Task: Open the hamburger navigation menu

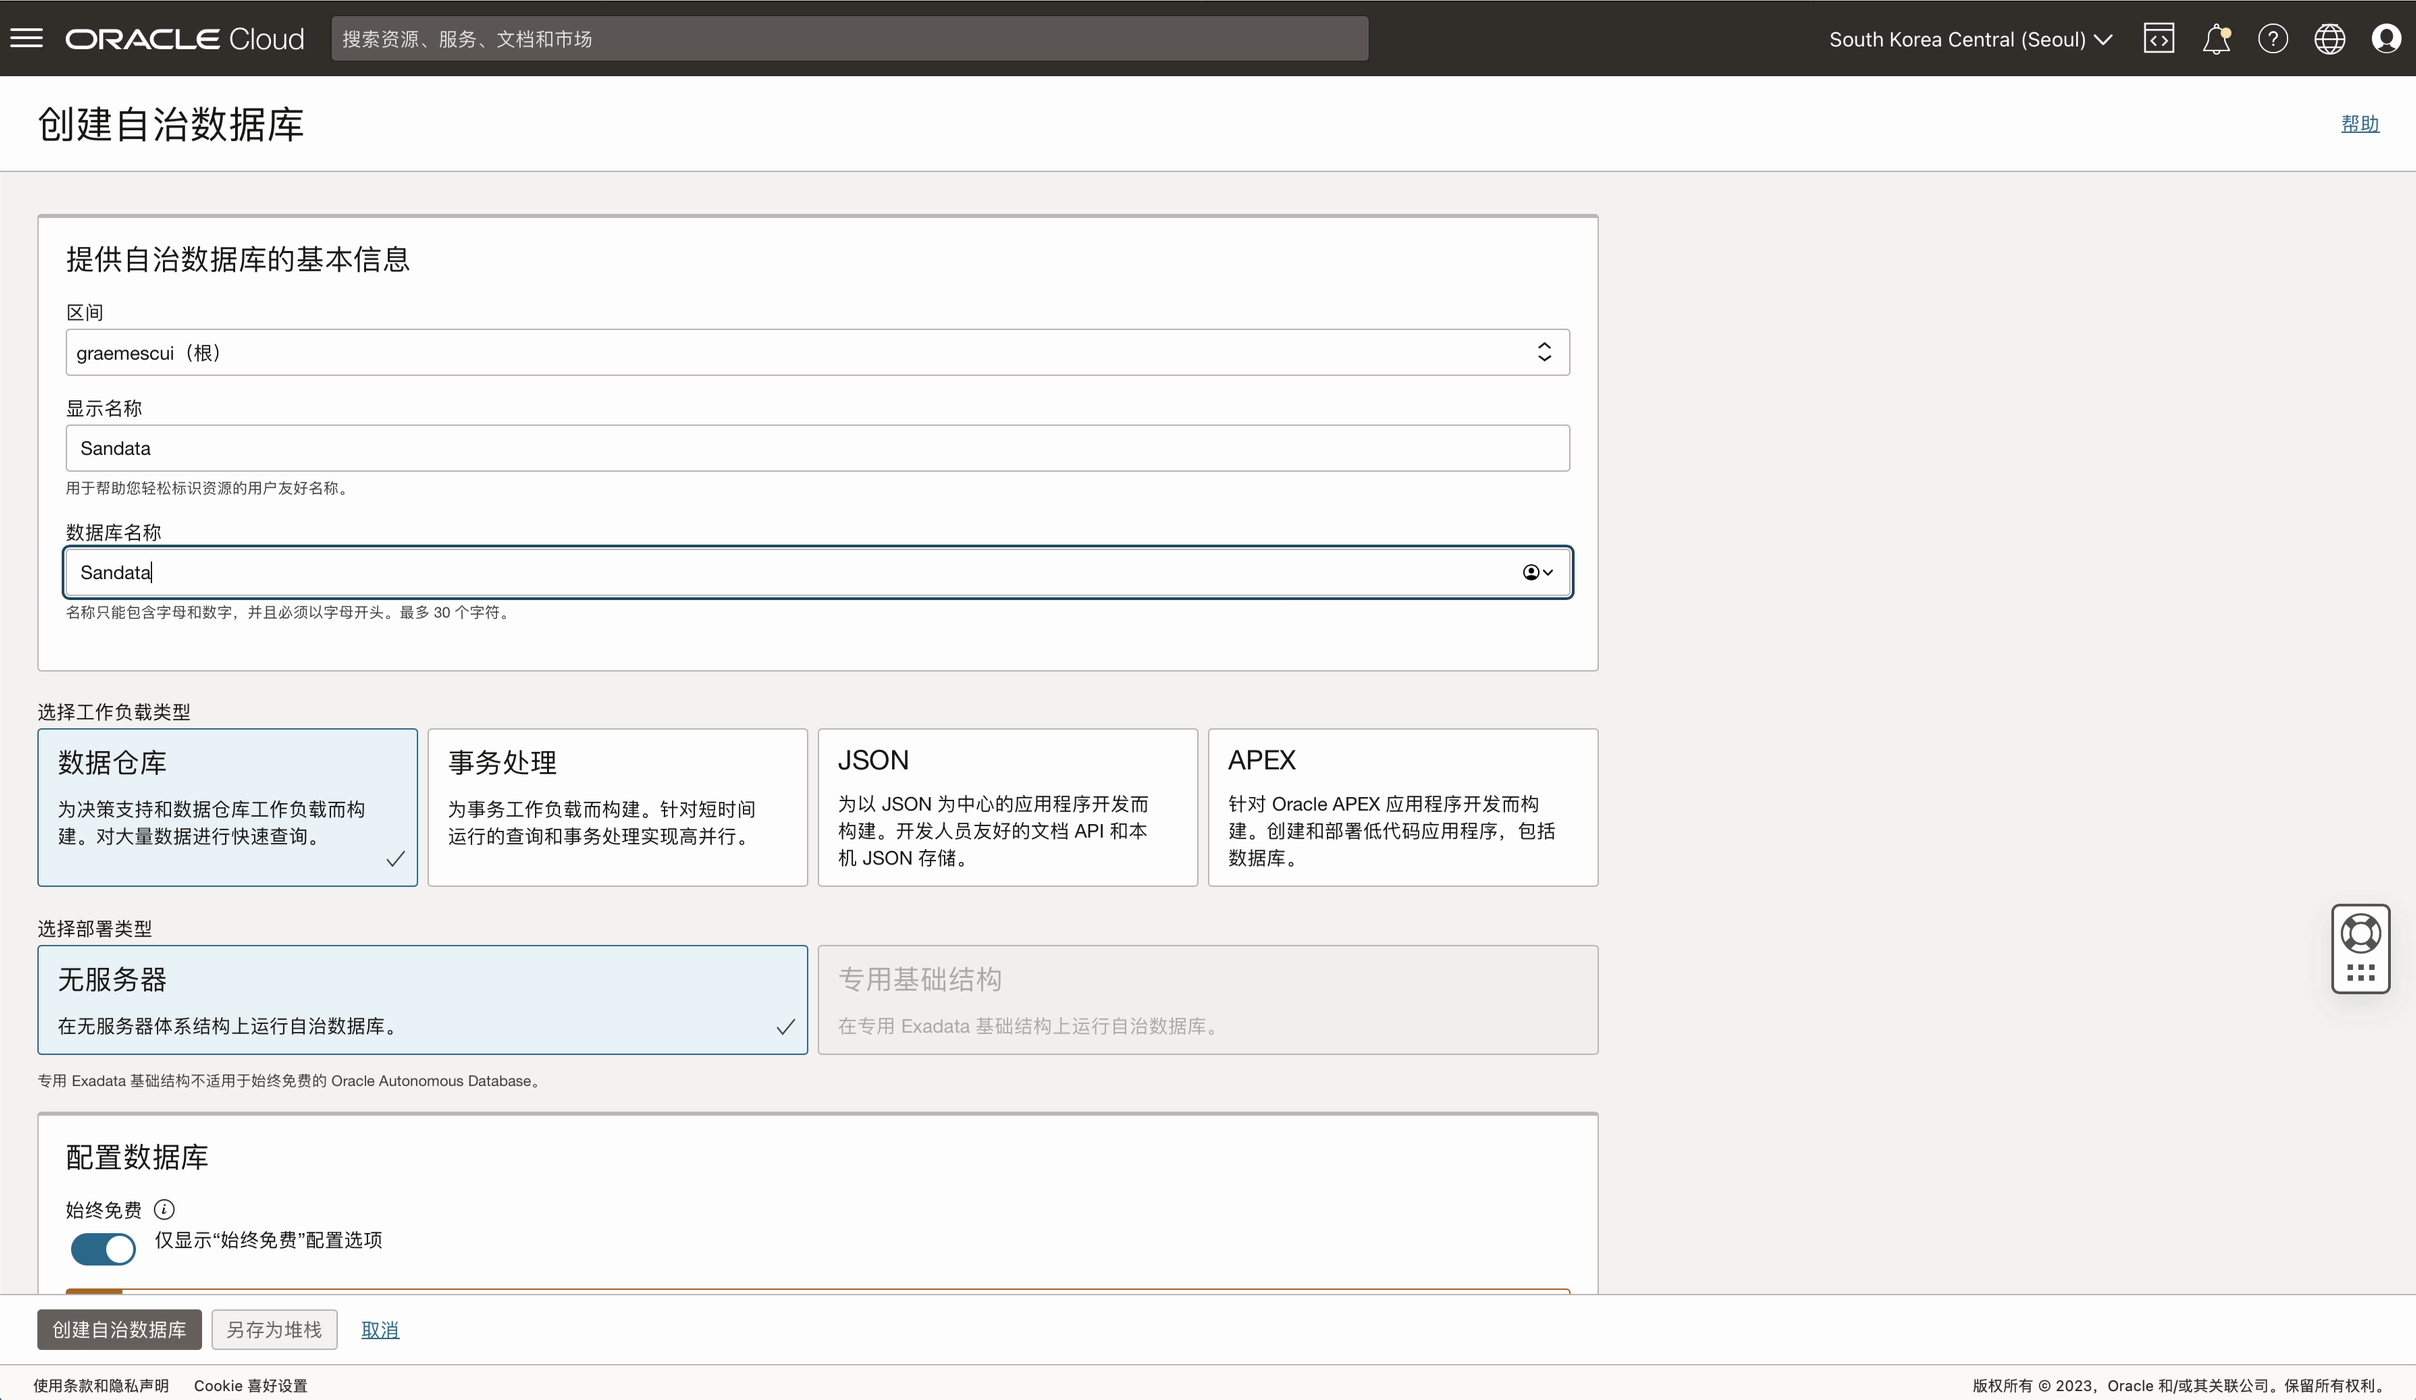Action: point(27,39)
